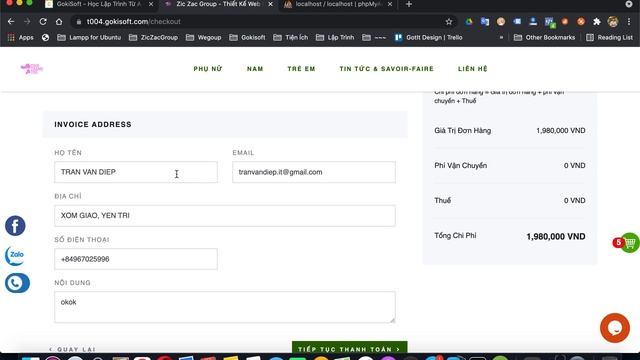Open a new browser tab
640x360 pixels.
(x=409, y=4)
